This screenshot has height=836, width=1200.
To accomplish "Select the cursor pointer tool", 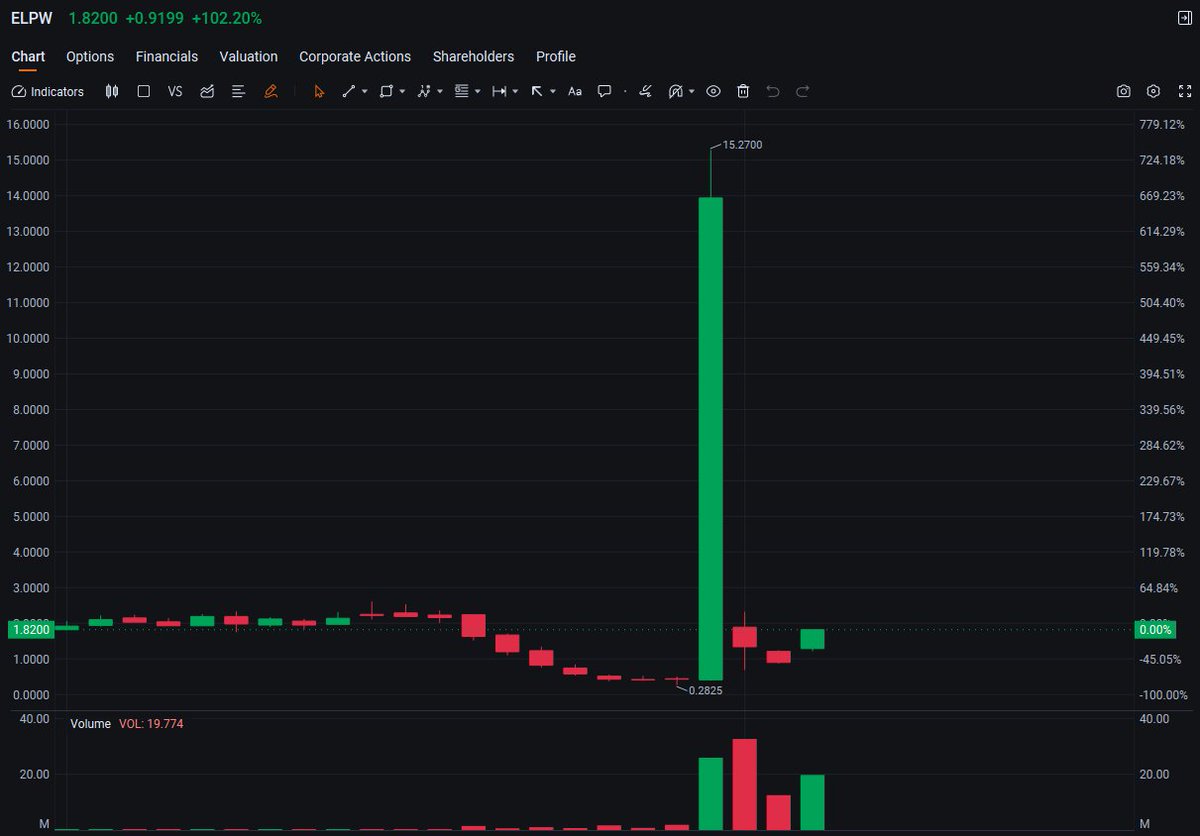I will [318, 91].
